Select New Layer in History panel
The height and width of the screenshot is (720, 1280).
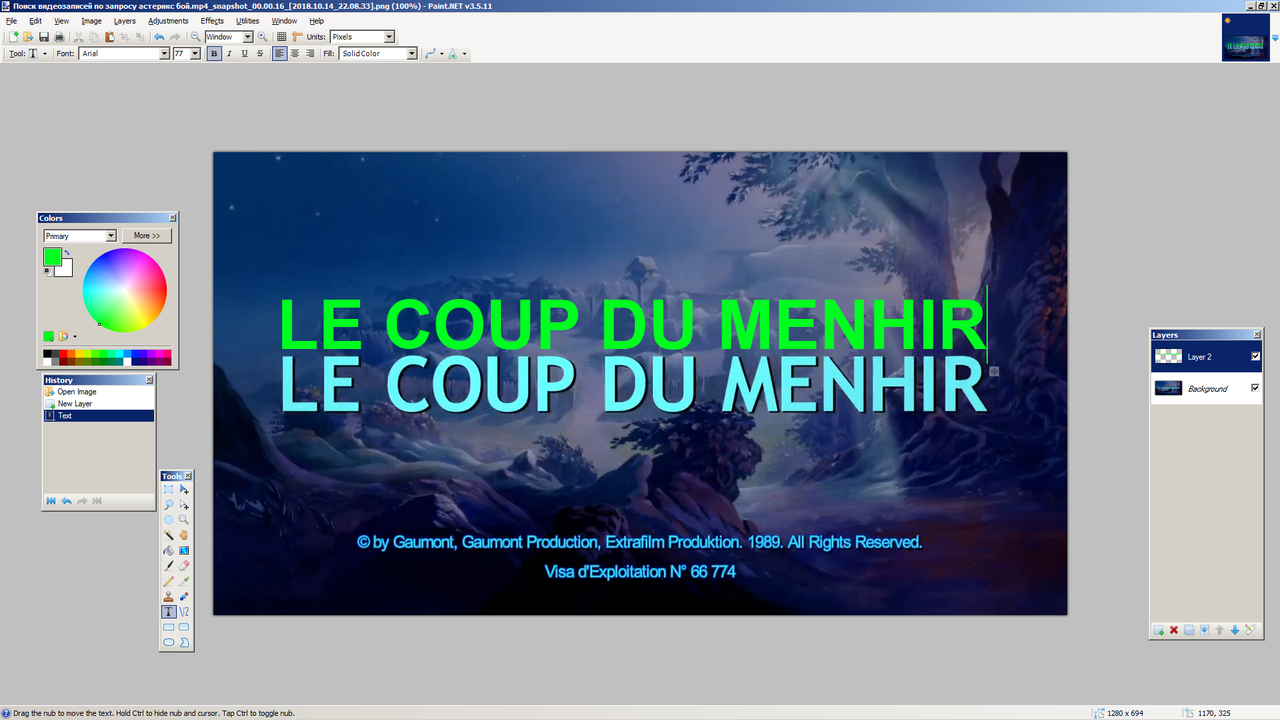click(99, 404)
